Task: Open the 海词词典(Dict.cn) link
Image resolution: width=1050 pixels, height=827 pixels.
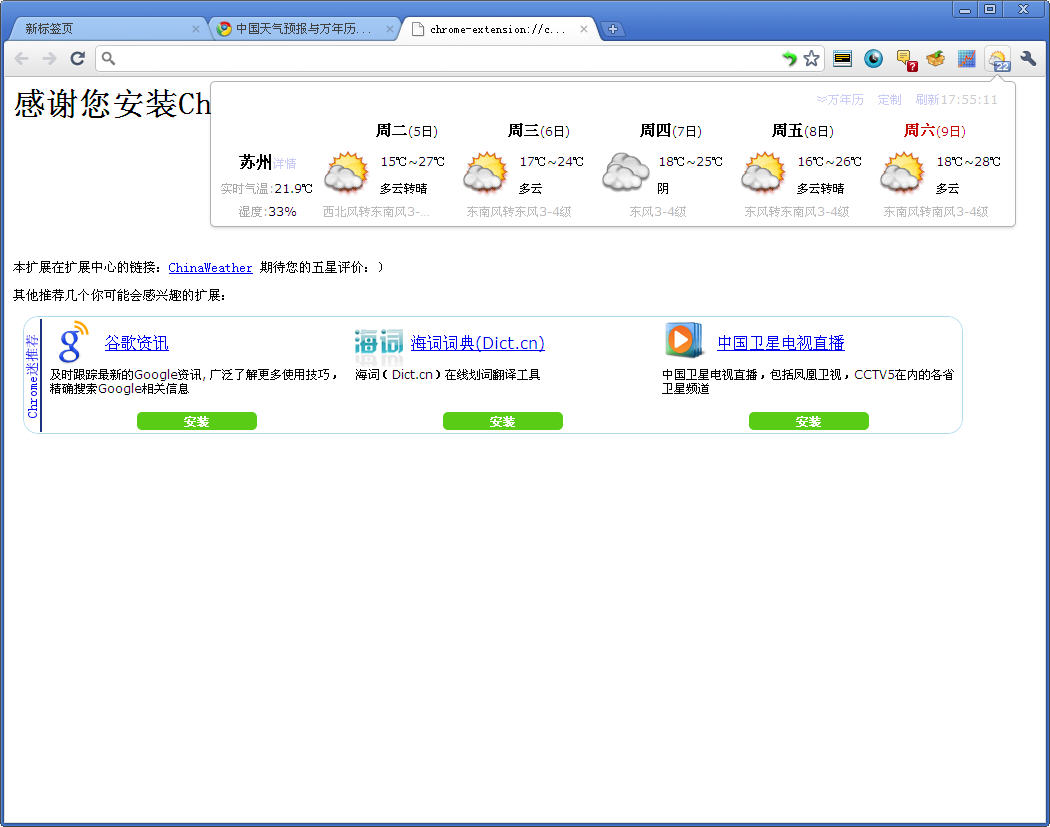Action: click(477, 343)
